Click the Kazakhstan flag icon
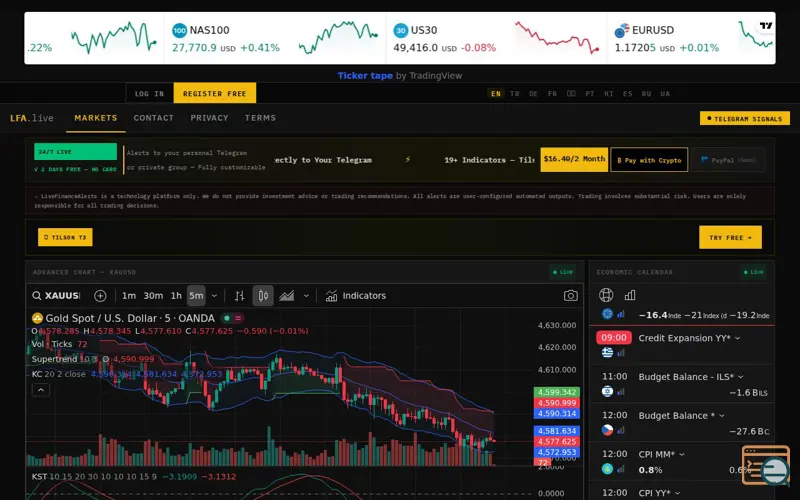 click(x=607, y=469)
